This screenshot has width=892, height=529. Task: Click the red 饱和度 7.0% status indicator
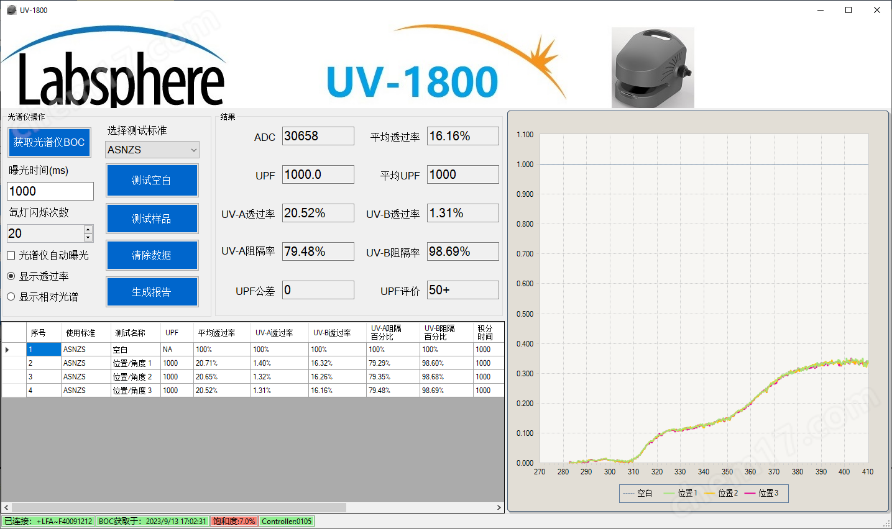(x=235, y=521)
